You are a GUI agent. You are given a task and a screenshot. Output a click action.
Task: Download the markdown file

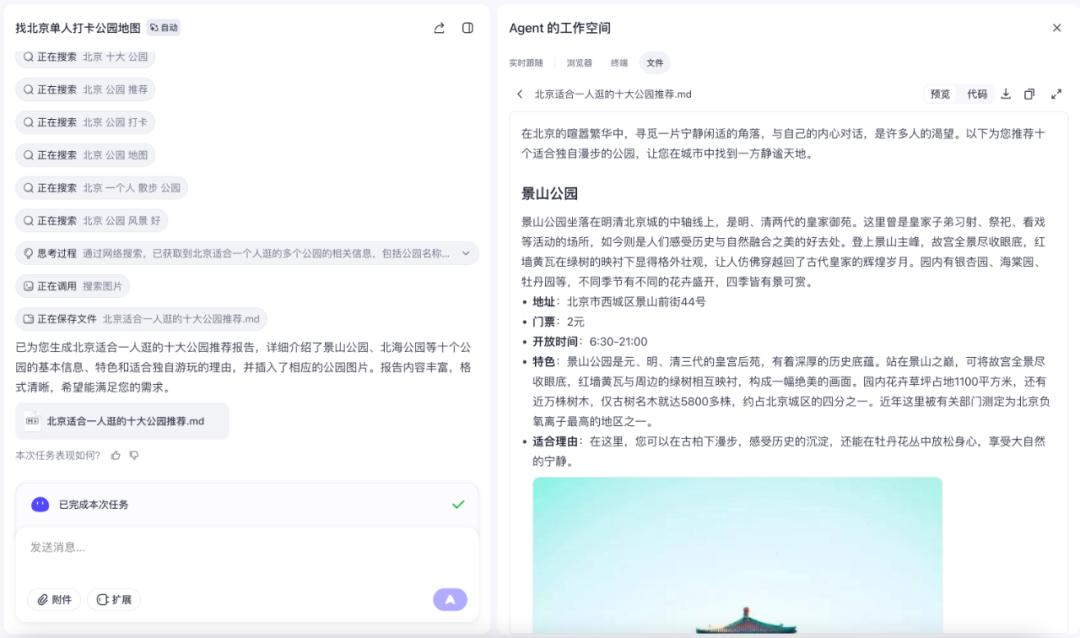click(x=1006, y=94)
